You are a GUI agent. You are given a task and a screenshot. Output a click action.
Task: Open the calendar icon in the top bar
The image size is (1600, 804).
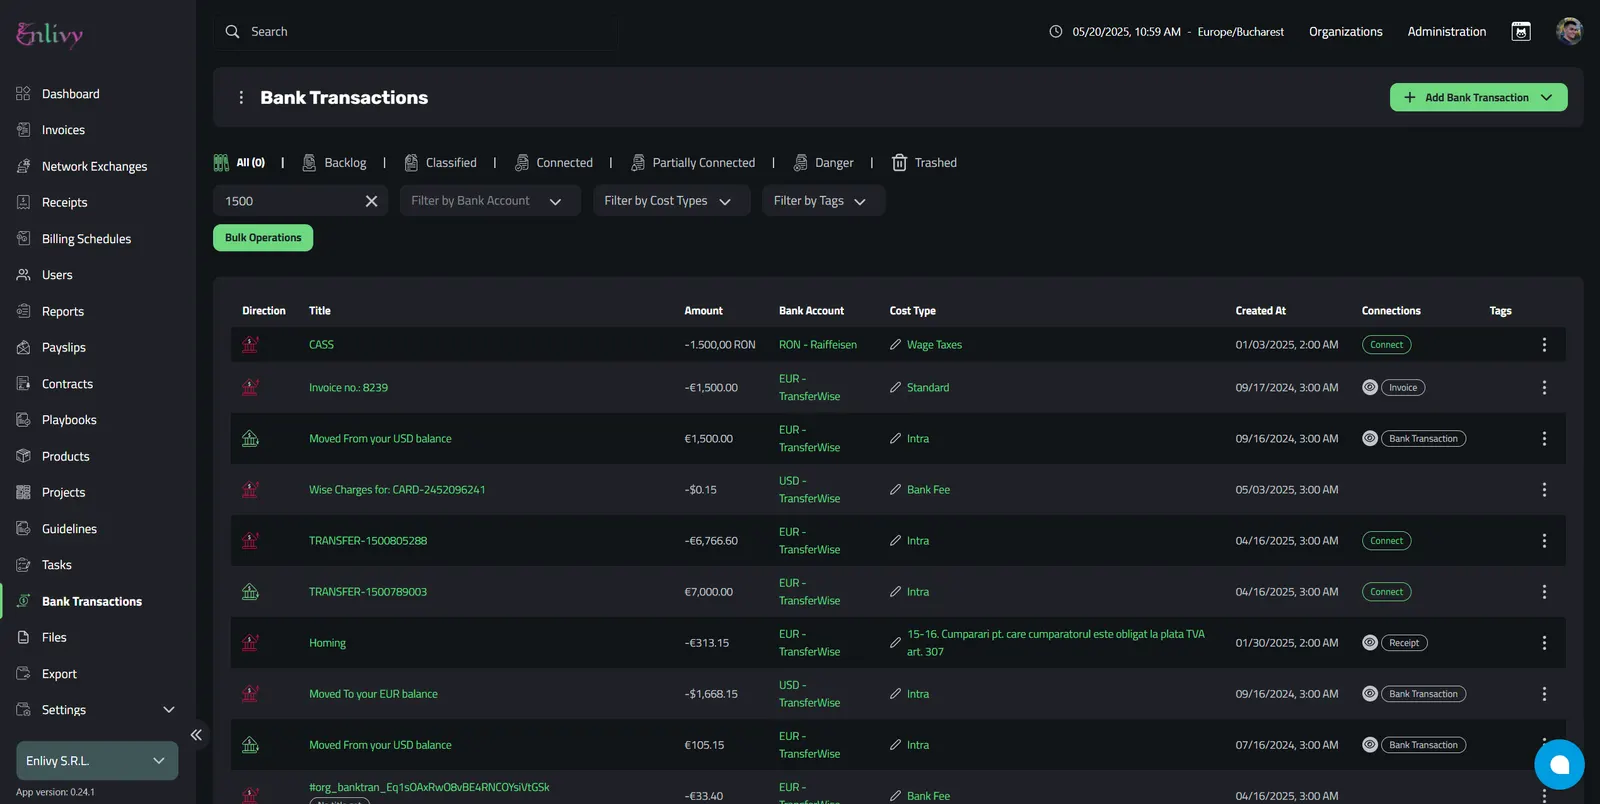click(1521, 32)
